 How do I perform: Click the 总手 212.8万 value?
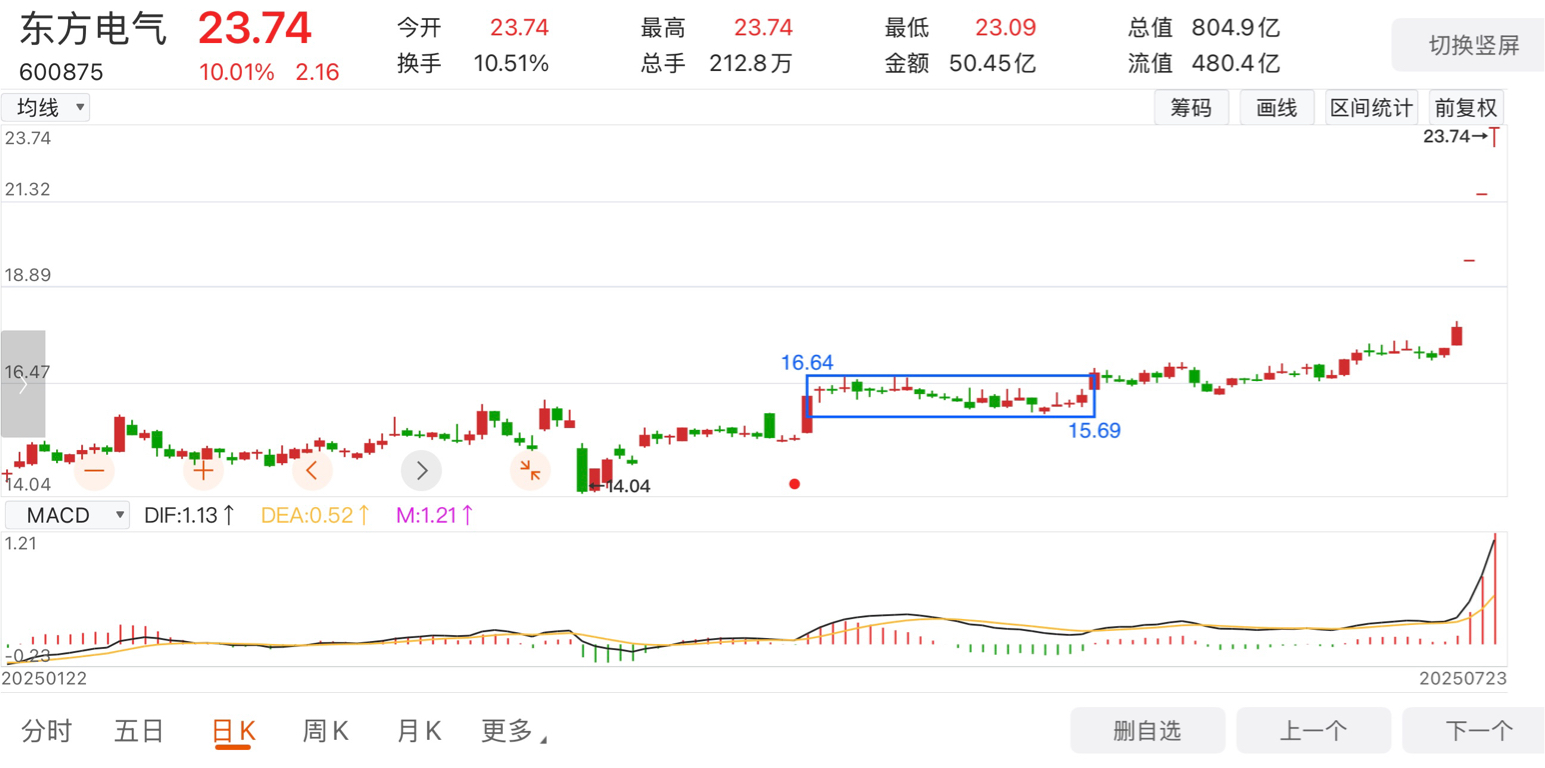pos(751,64)
